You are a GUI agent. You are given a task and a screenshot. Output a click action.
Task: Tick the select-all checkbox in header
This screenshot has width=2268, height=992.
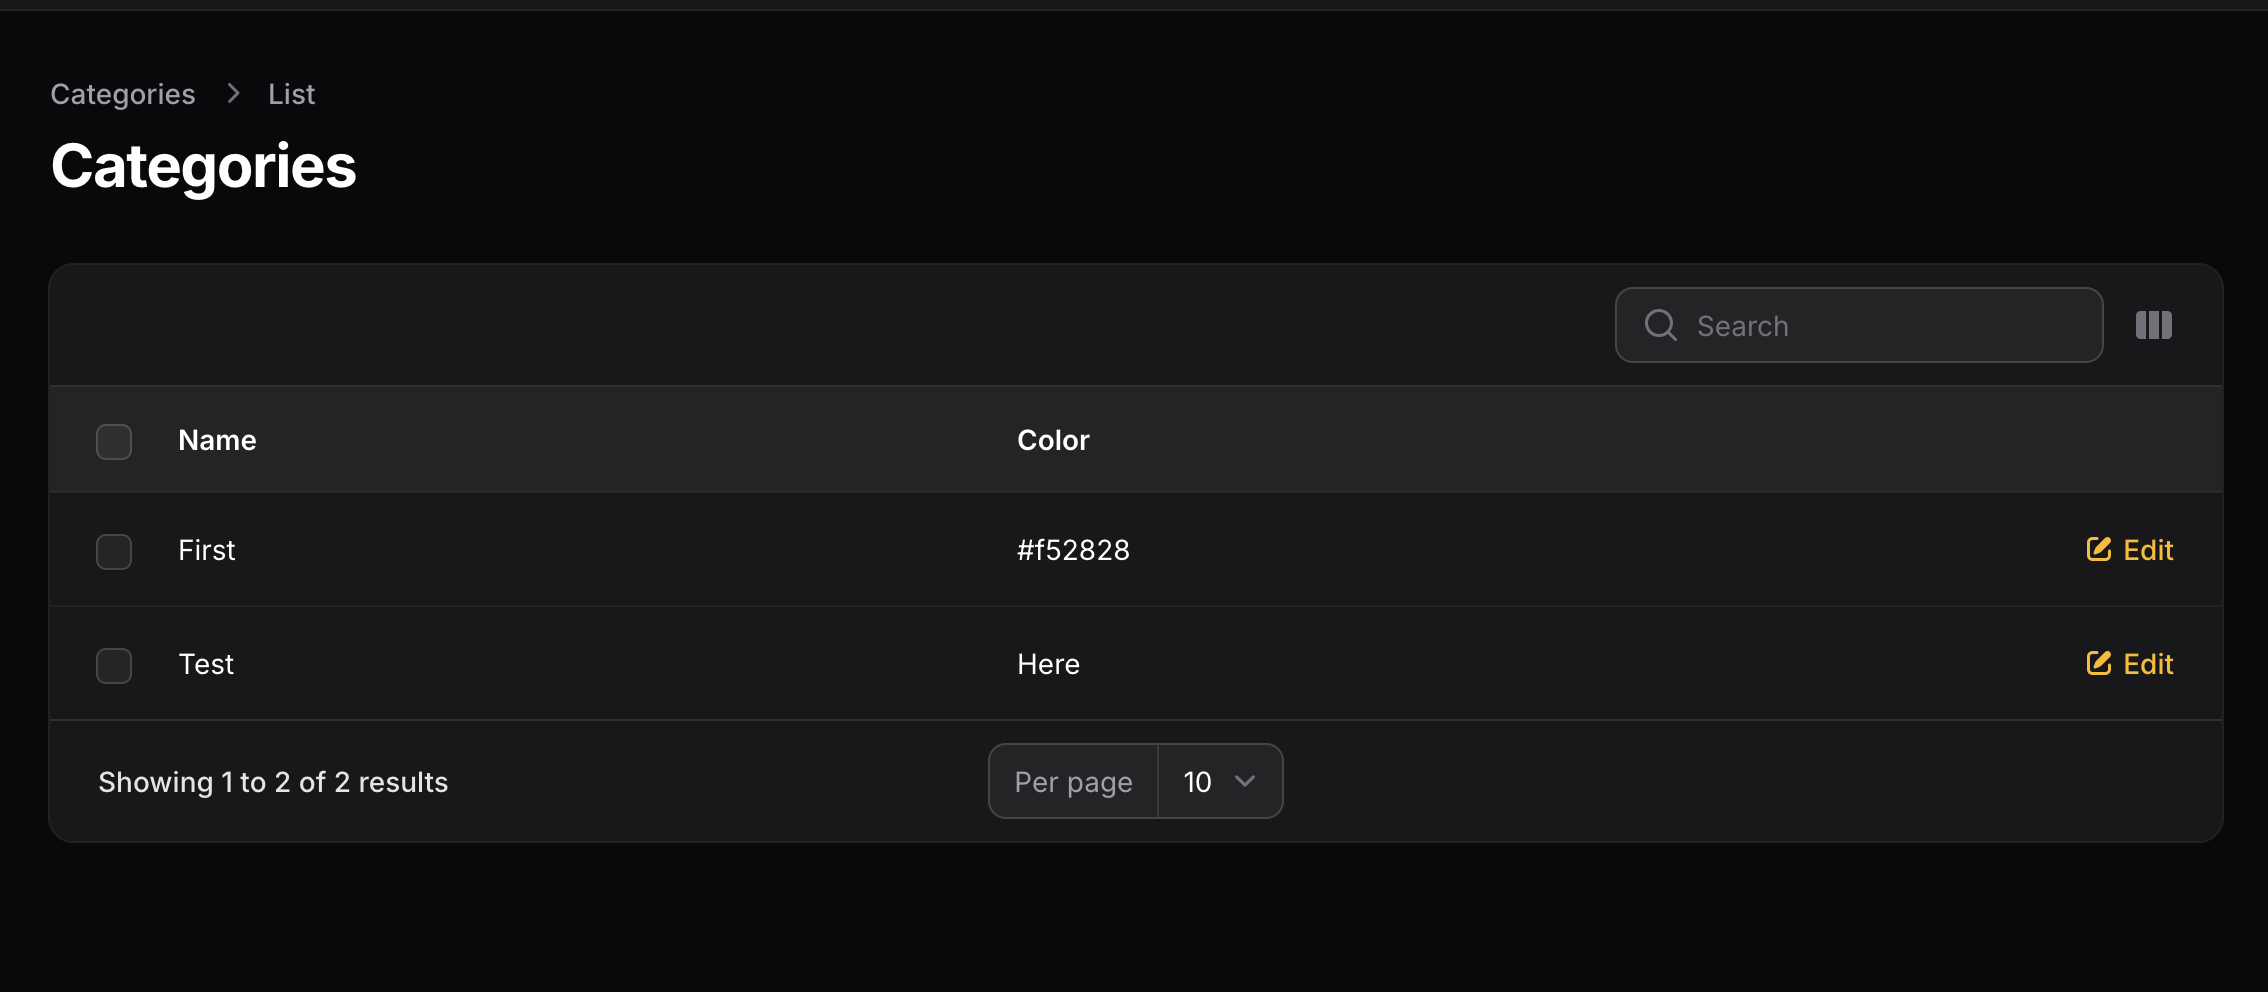pos(114,441)
